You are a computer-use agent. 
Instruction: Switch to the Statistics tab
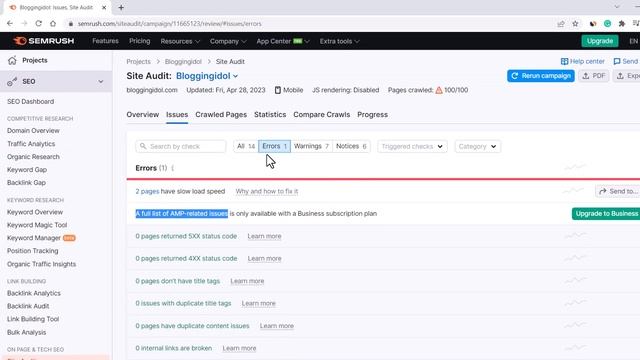tap(270, 115)
